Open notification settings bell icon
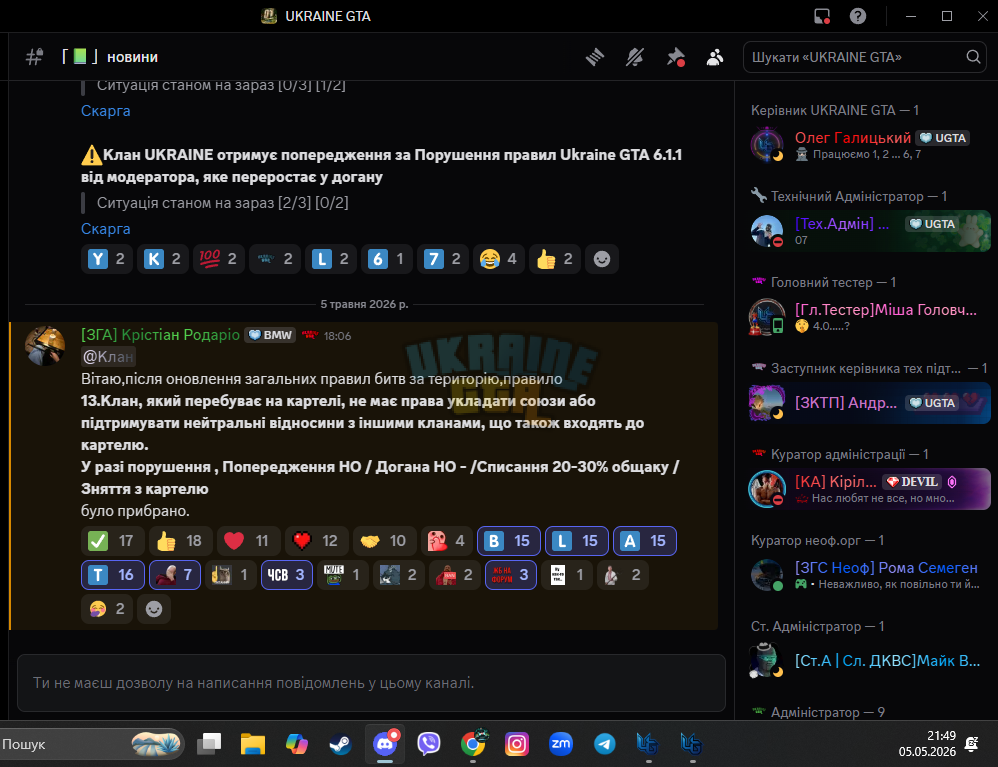 pos(635,57)
